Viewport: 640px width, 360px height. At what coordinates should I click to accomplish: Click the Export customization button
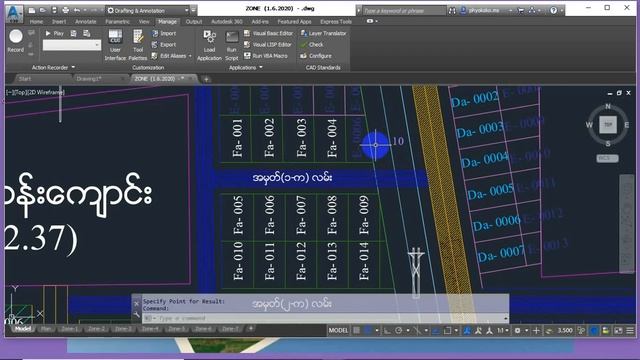[164, 44]
